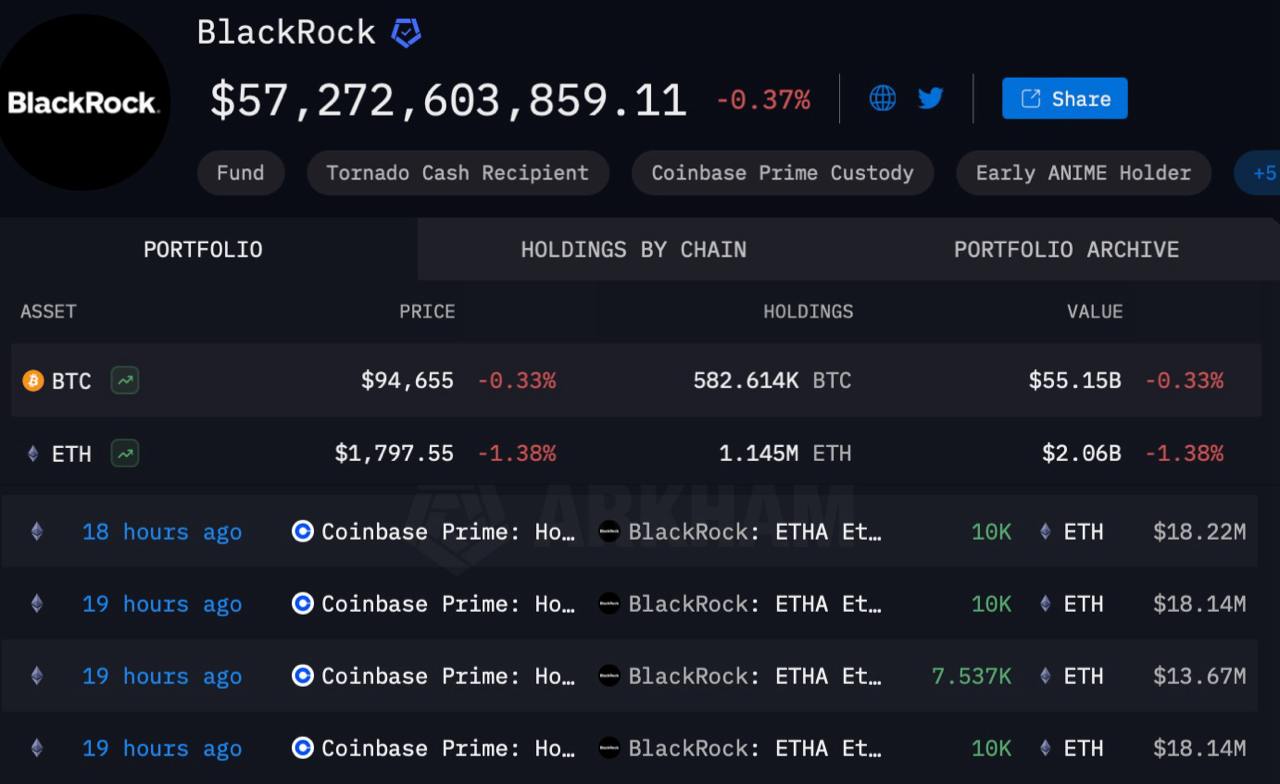This screenshot has width=1280, height=784.
Task: Select the Fund tag
Action: click(241, 173)
